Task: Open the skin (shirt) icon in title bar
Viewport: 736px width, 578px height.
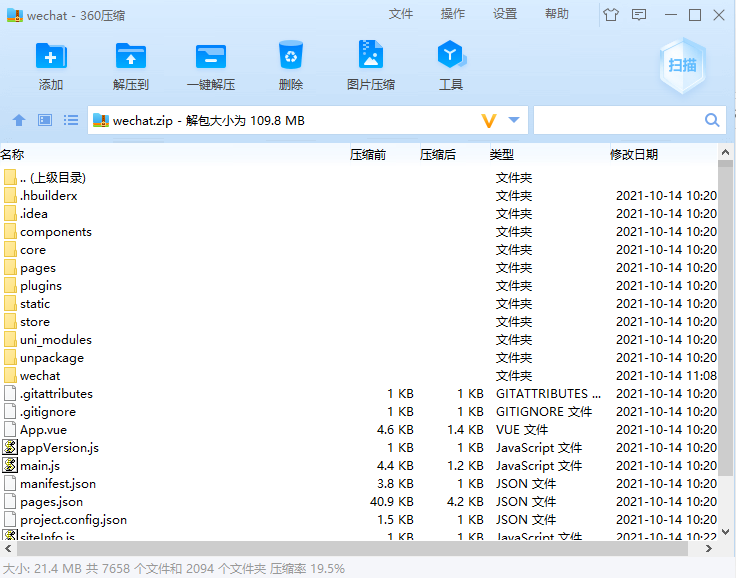Action: pos(611,15)
